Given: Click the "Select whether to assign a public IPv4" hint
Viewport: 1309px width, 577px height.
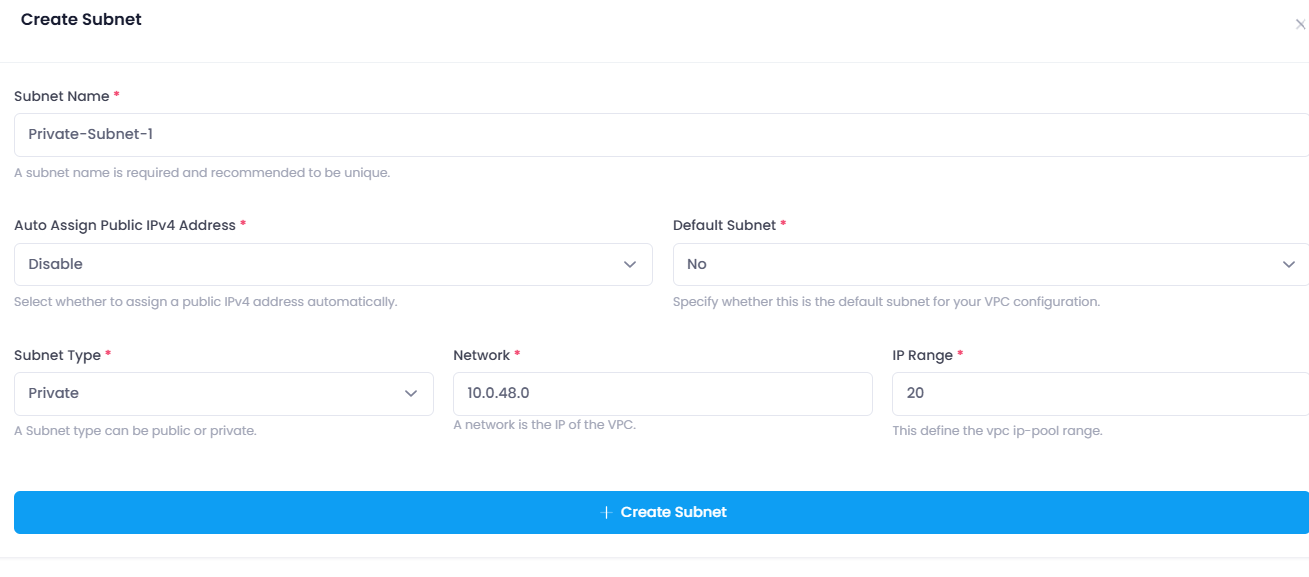Looking at the screenshot, I should (x=206, y=301).
